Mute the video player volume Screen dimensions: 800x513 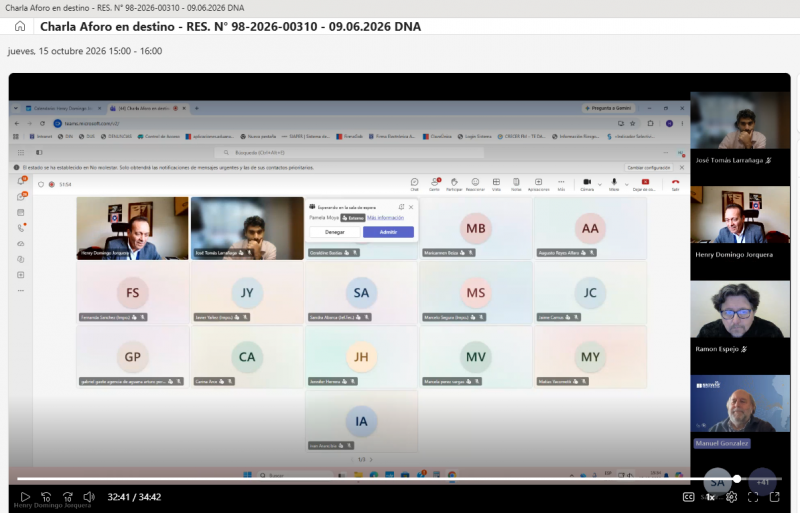point(89,497)
